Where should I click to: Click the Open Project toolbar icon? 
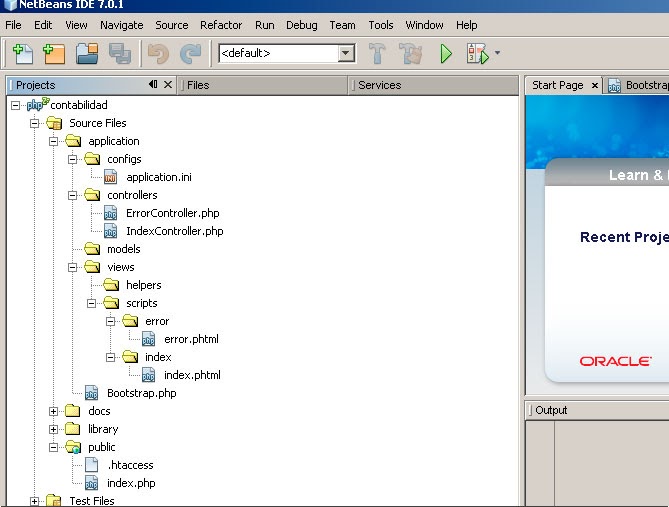point(87,54)
